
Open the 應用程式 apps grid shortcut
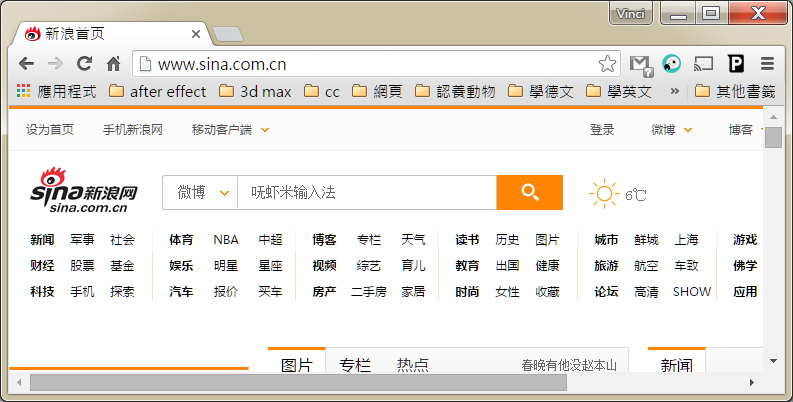pyautogui.click(x=56, y=91)
